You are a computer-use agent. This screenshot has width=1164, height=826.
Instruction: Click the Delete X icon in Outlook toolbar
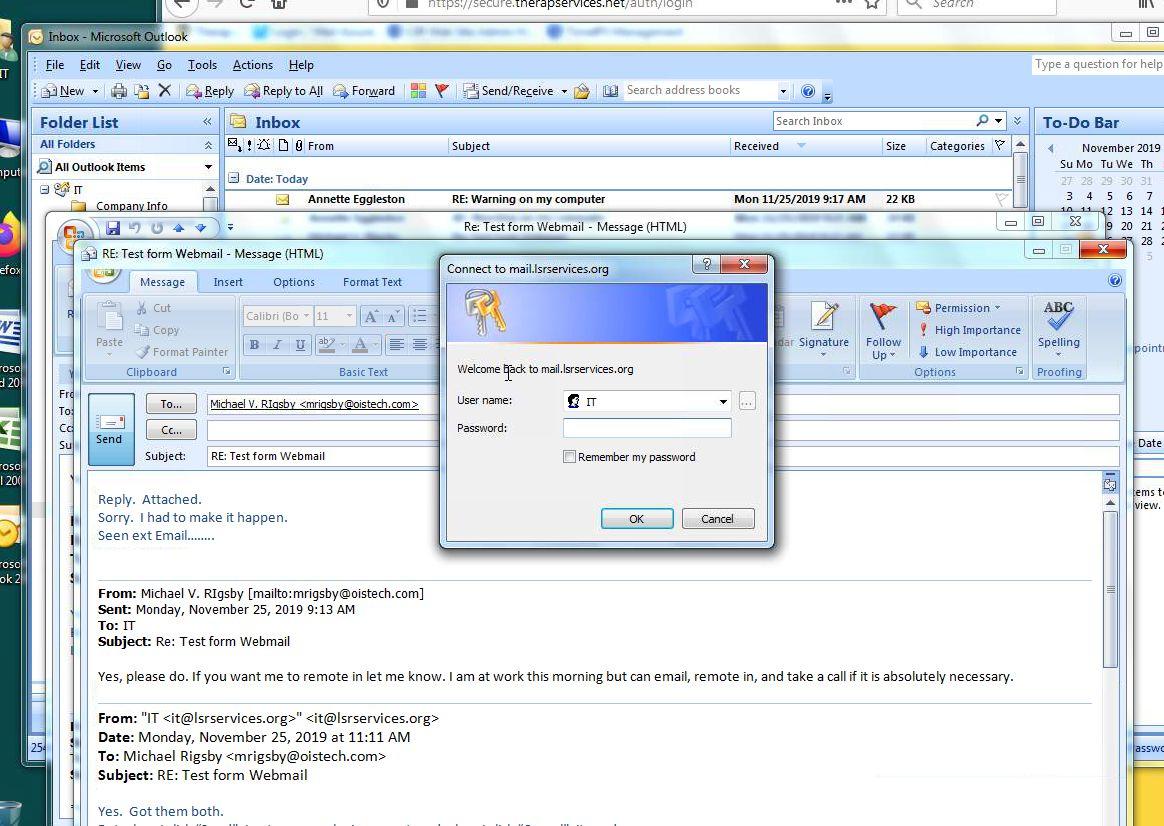pos(165,90)
